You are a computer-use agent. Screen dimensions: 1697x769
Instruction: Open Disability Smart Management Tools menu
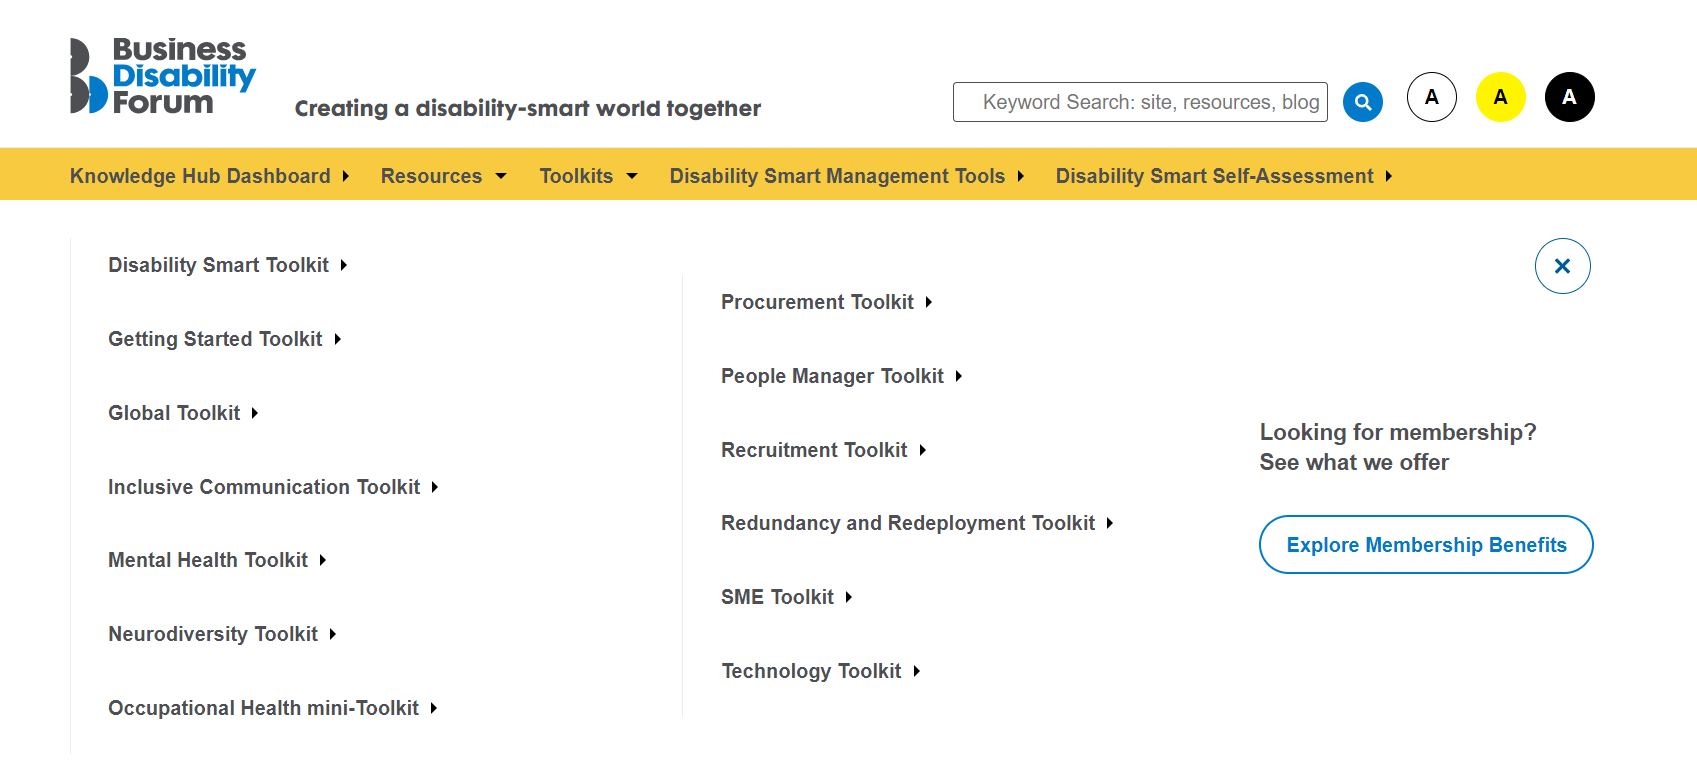click(837, 176)
